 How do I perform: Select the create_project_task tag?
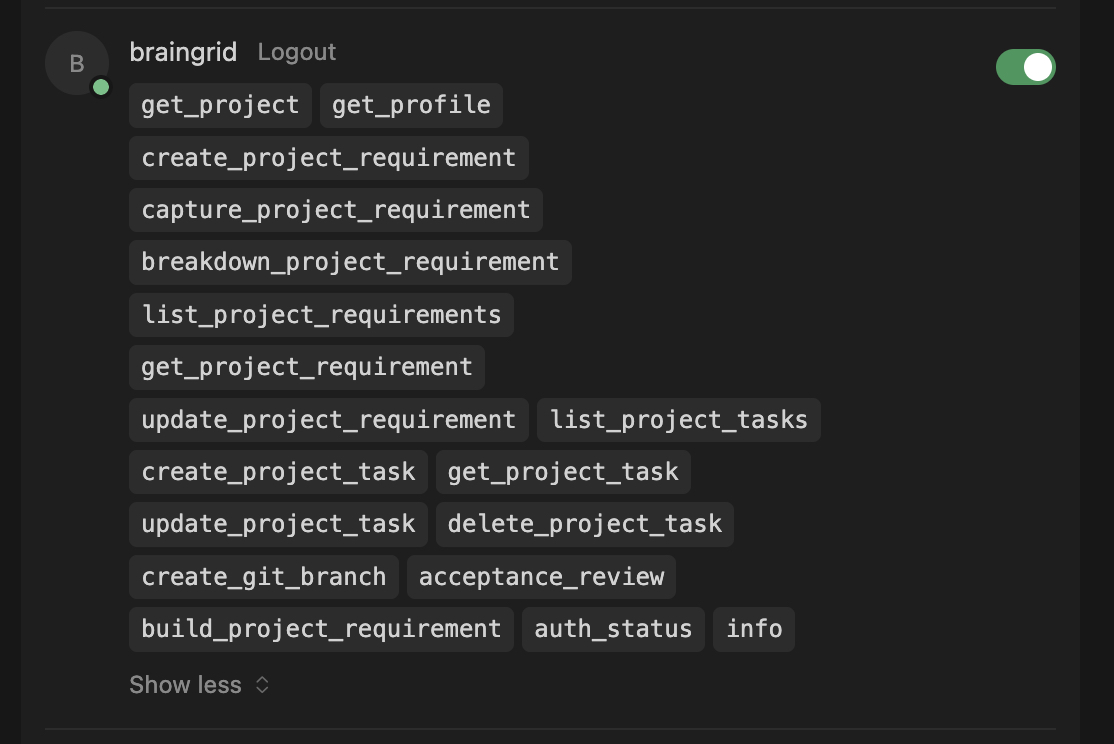tap(278, 472)
